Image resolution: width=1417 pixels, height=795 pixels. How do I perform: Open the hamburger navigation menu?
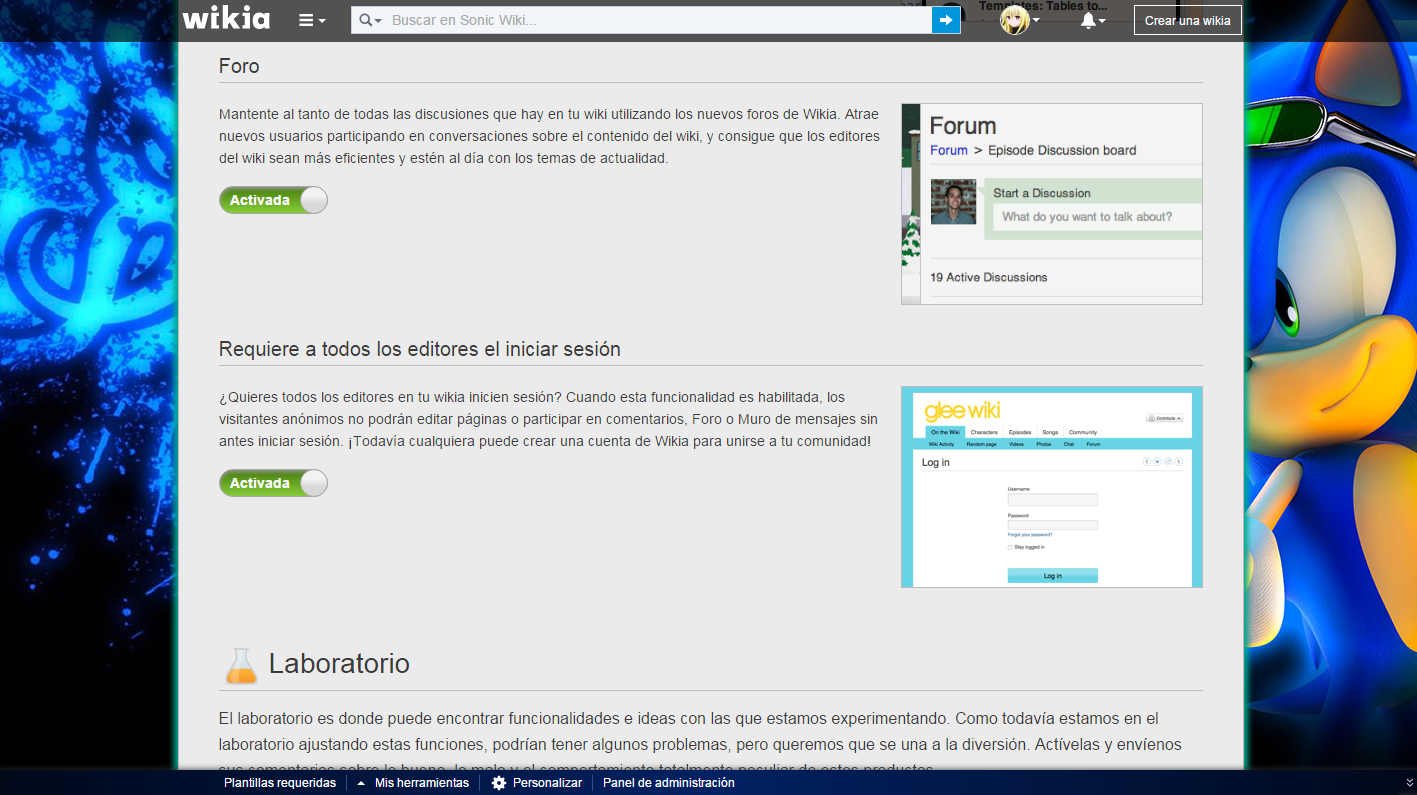[312, 20]
